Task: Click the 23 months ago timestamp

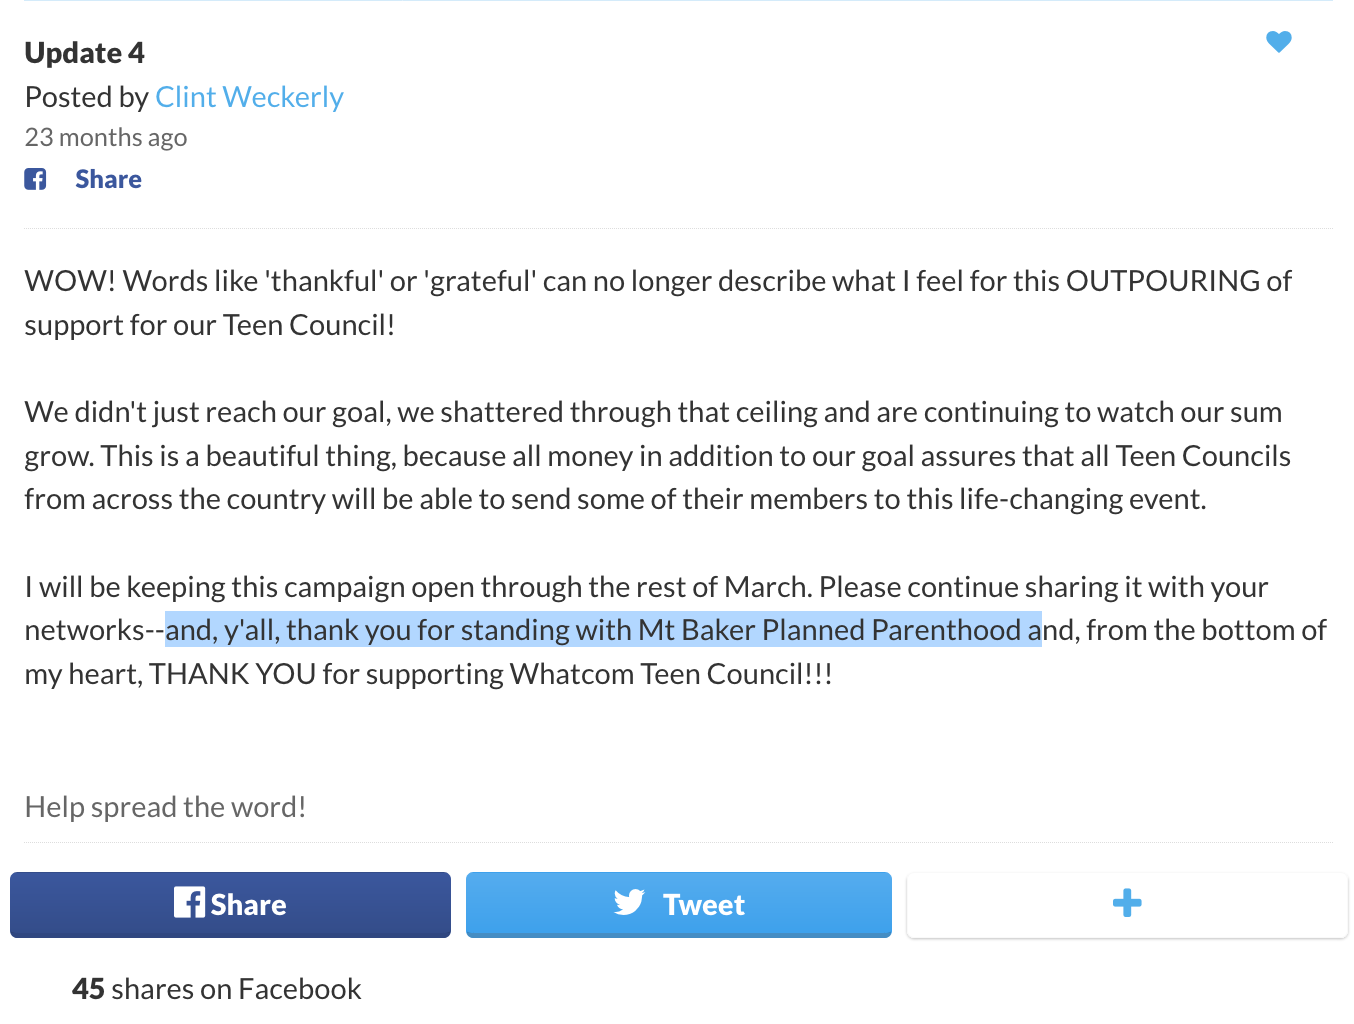Action: (x=106, y=137)
